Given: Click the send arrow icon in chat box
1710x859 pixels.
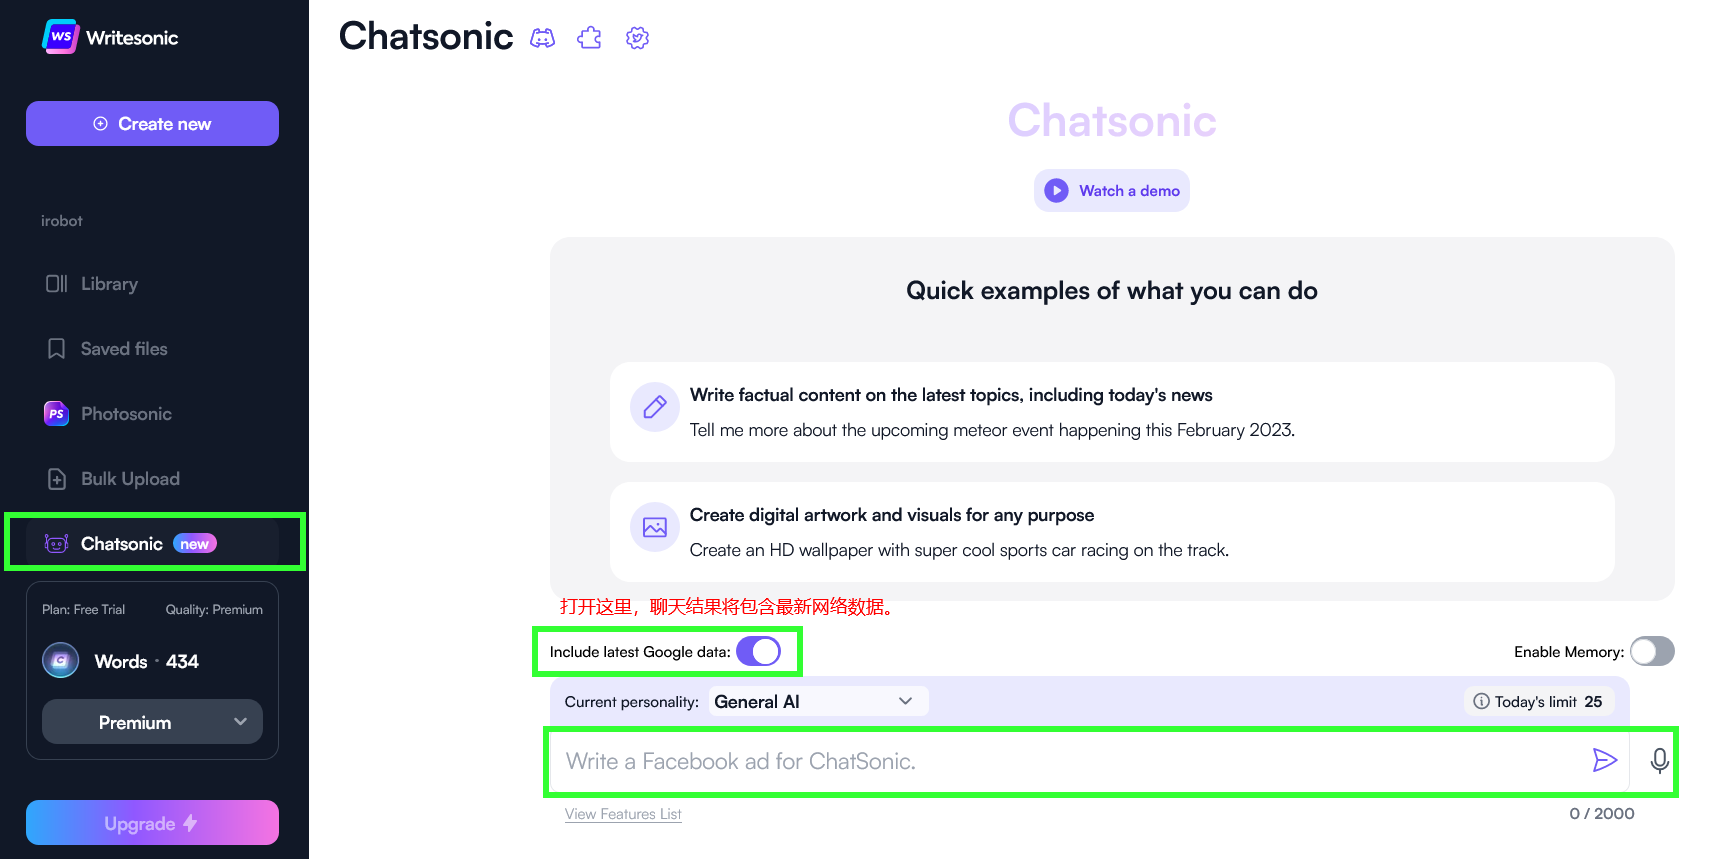Looking at the screenshot, I should [1604, 761].
